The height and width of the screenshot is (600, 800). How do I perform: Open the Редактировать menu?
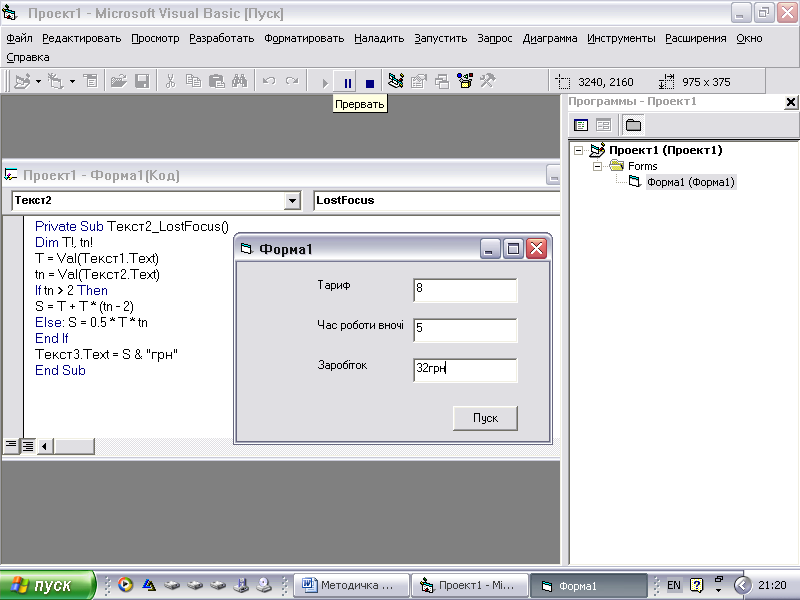pos(82,38)
